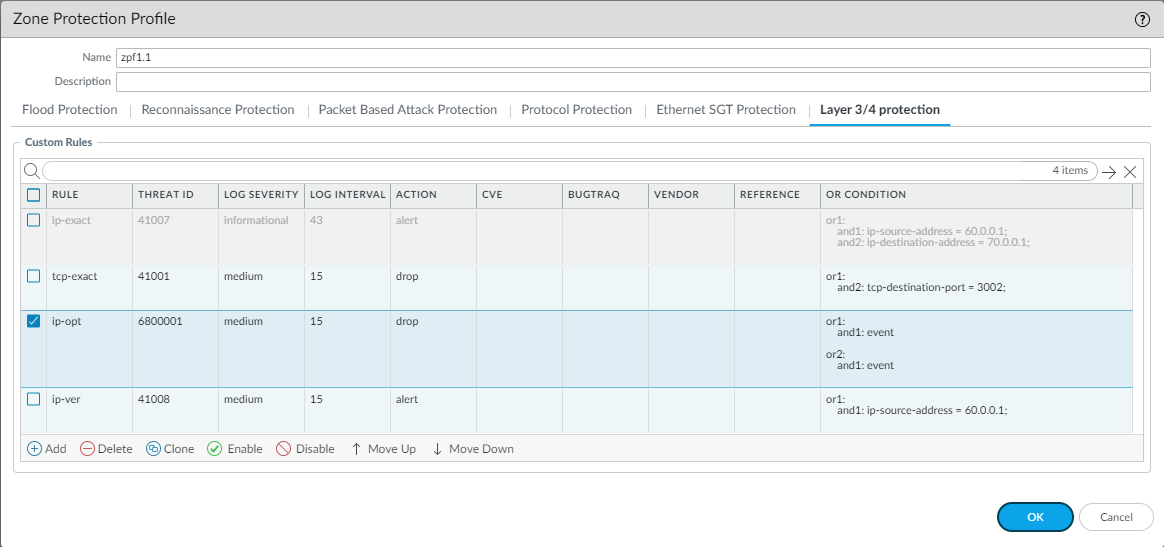Uncheck the ip-opt rule checkbox

(x=34, y=321)
